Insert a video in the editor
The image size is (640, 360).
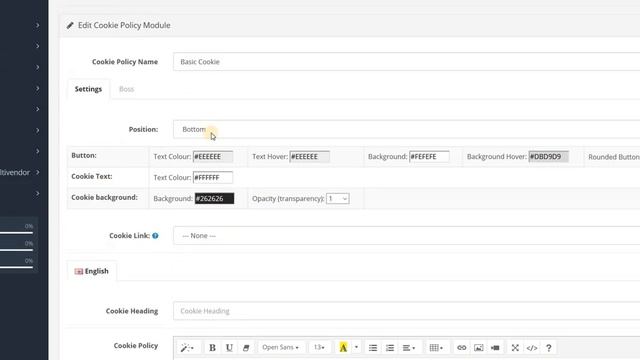point(495,348)
